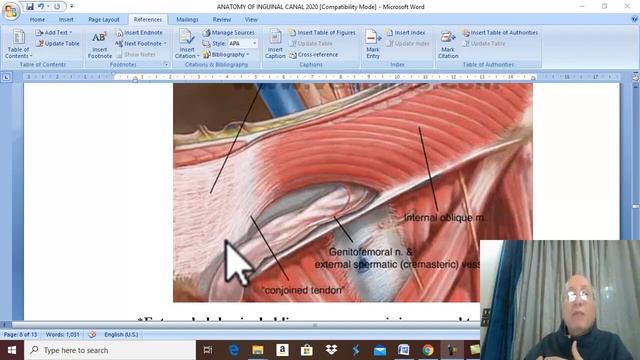Switch to the Word taskbar icon
The image size is (640, 360).
pyautogui.click(x=404, y=350)
